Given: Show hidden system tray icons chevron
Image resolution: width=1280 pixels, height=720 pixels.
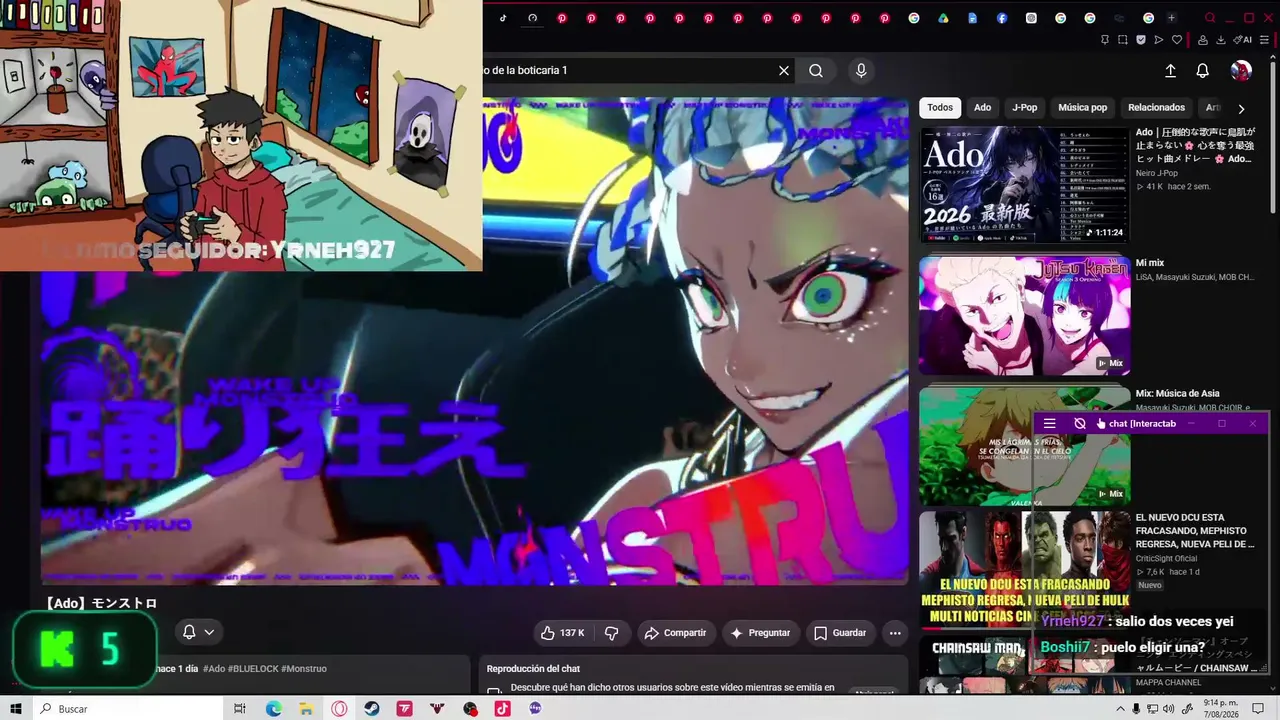Looking at the screenshot, I should click(1120, 709).
